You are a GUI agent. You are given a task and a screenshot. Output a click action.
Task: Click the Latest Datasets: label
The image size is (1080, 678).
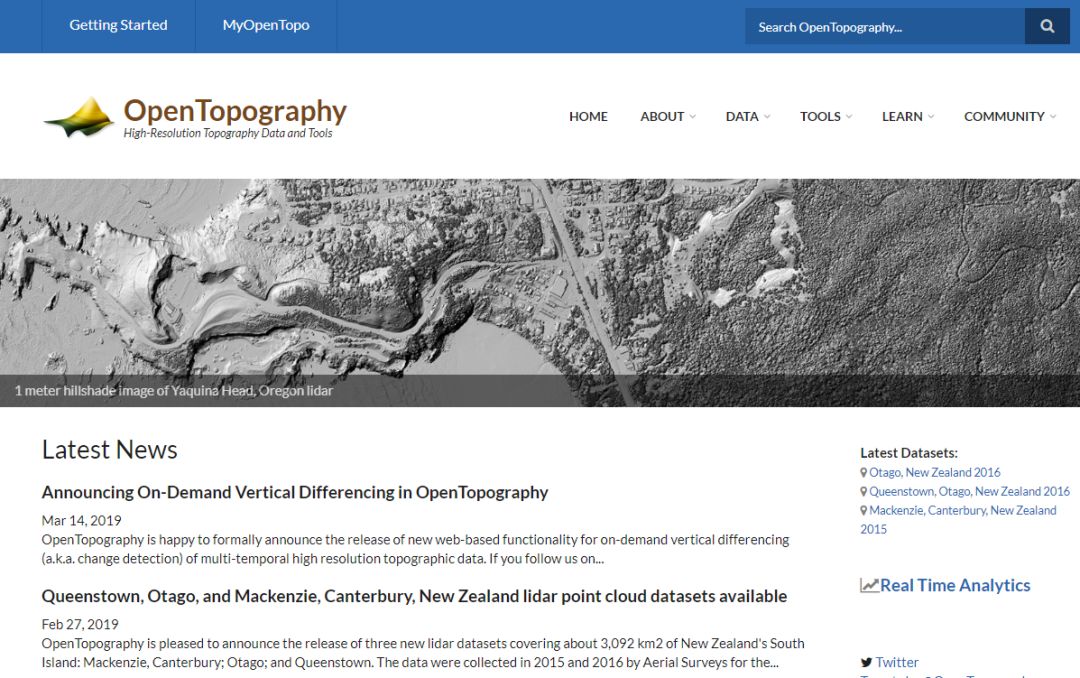click(909, 453)
